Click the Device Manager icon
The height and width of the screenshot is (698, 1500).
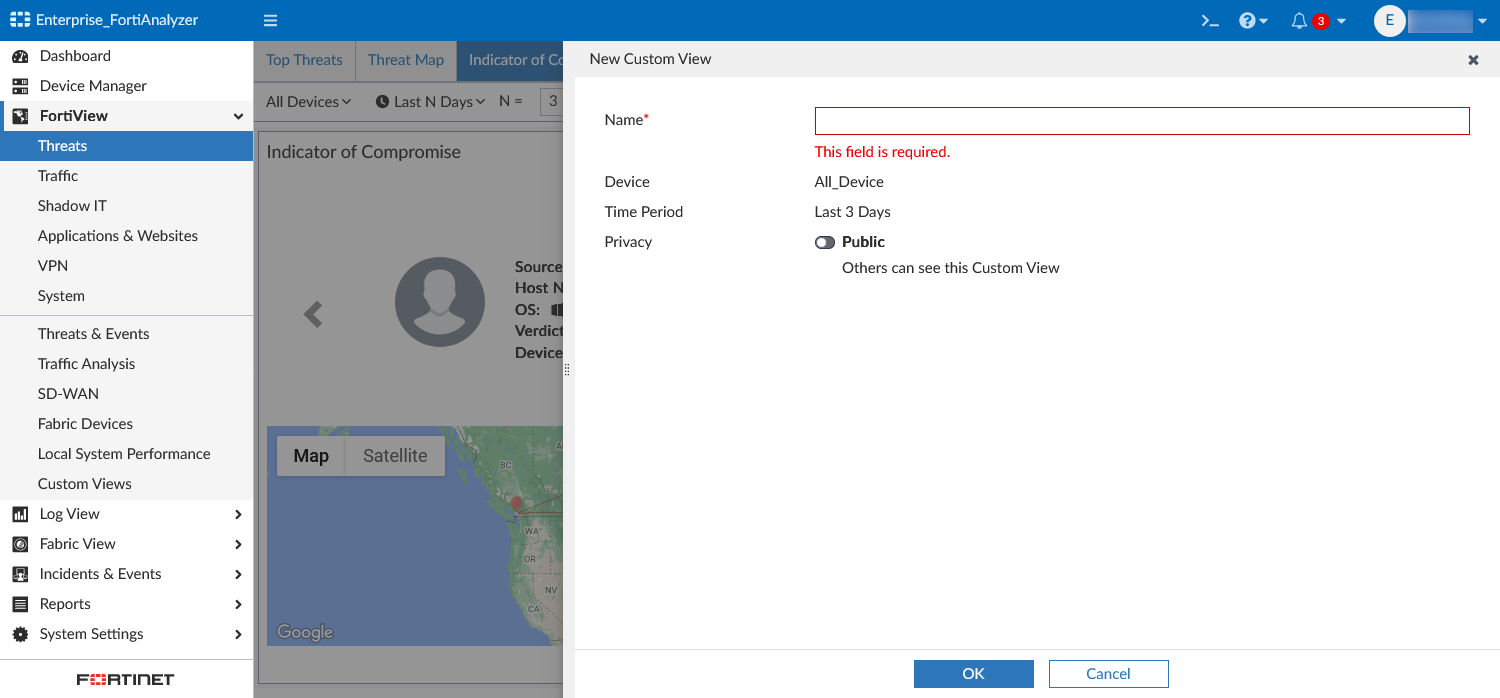pos(20,86)
